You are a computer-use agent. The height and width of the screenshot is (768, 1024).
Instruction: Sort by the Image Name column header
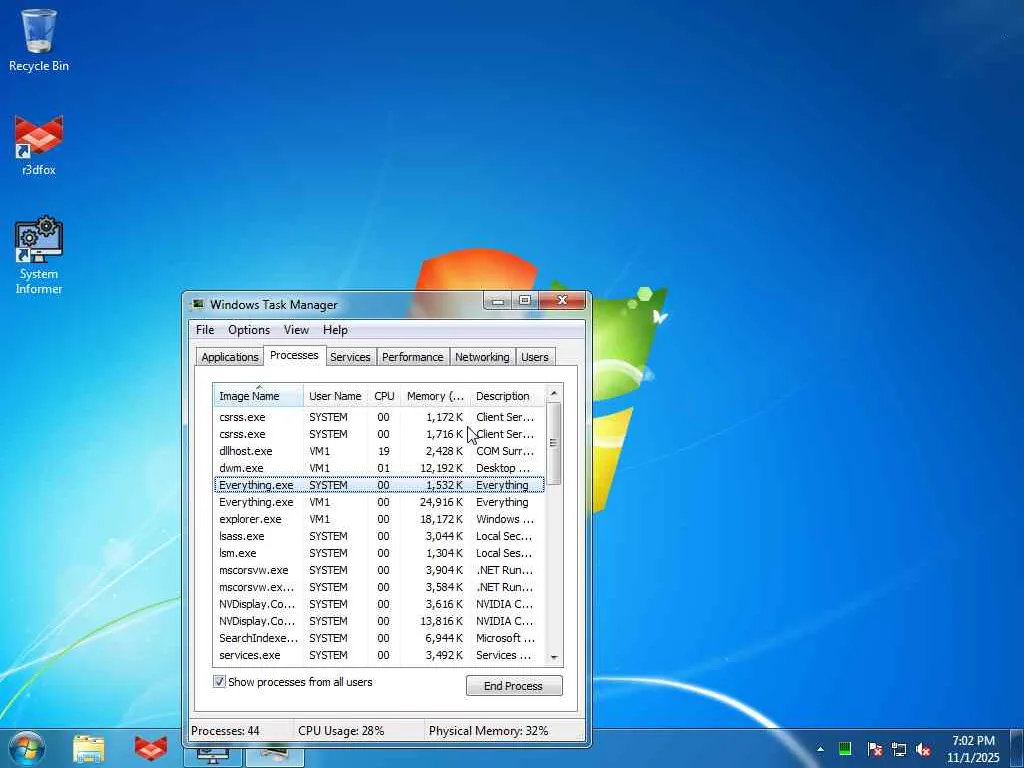click(x=259, y=396)
